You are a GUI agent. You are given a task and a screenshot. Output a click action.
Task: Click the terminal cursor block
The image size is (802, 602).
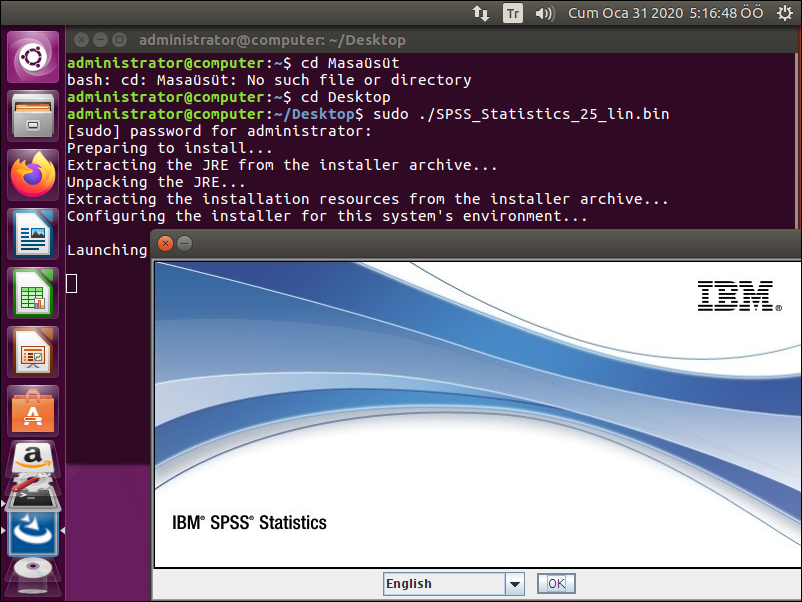72,284
